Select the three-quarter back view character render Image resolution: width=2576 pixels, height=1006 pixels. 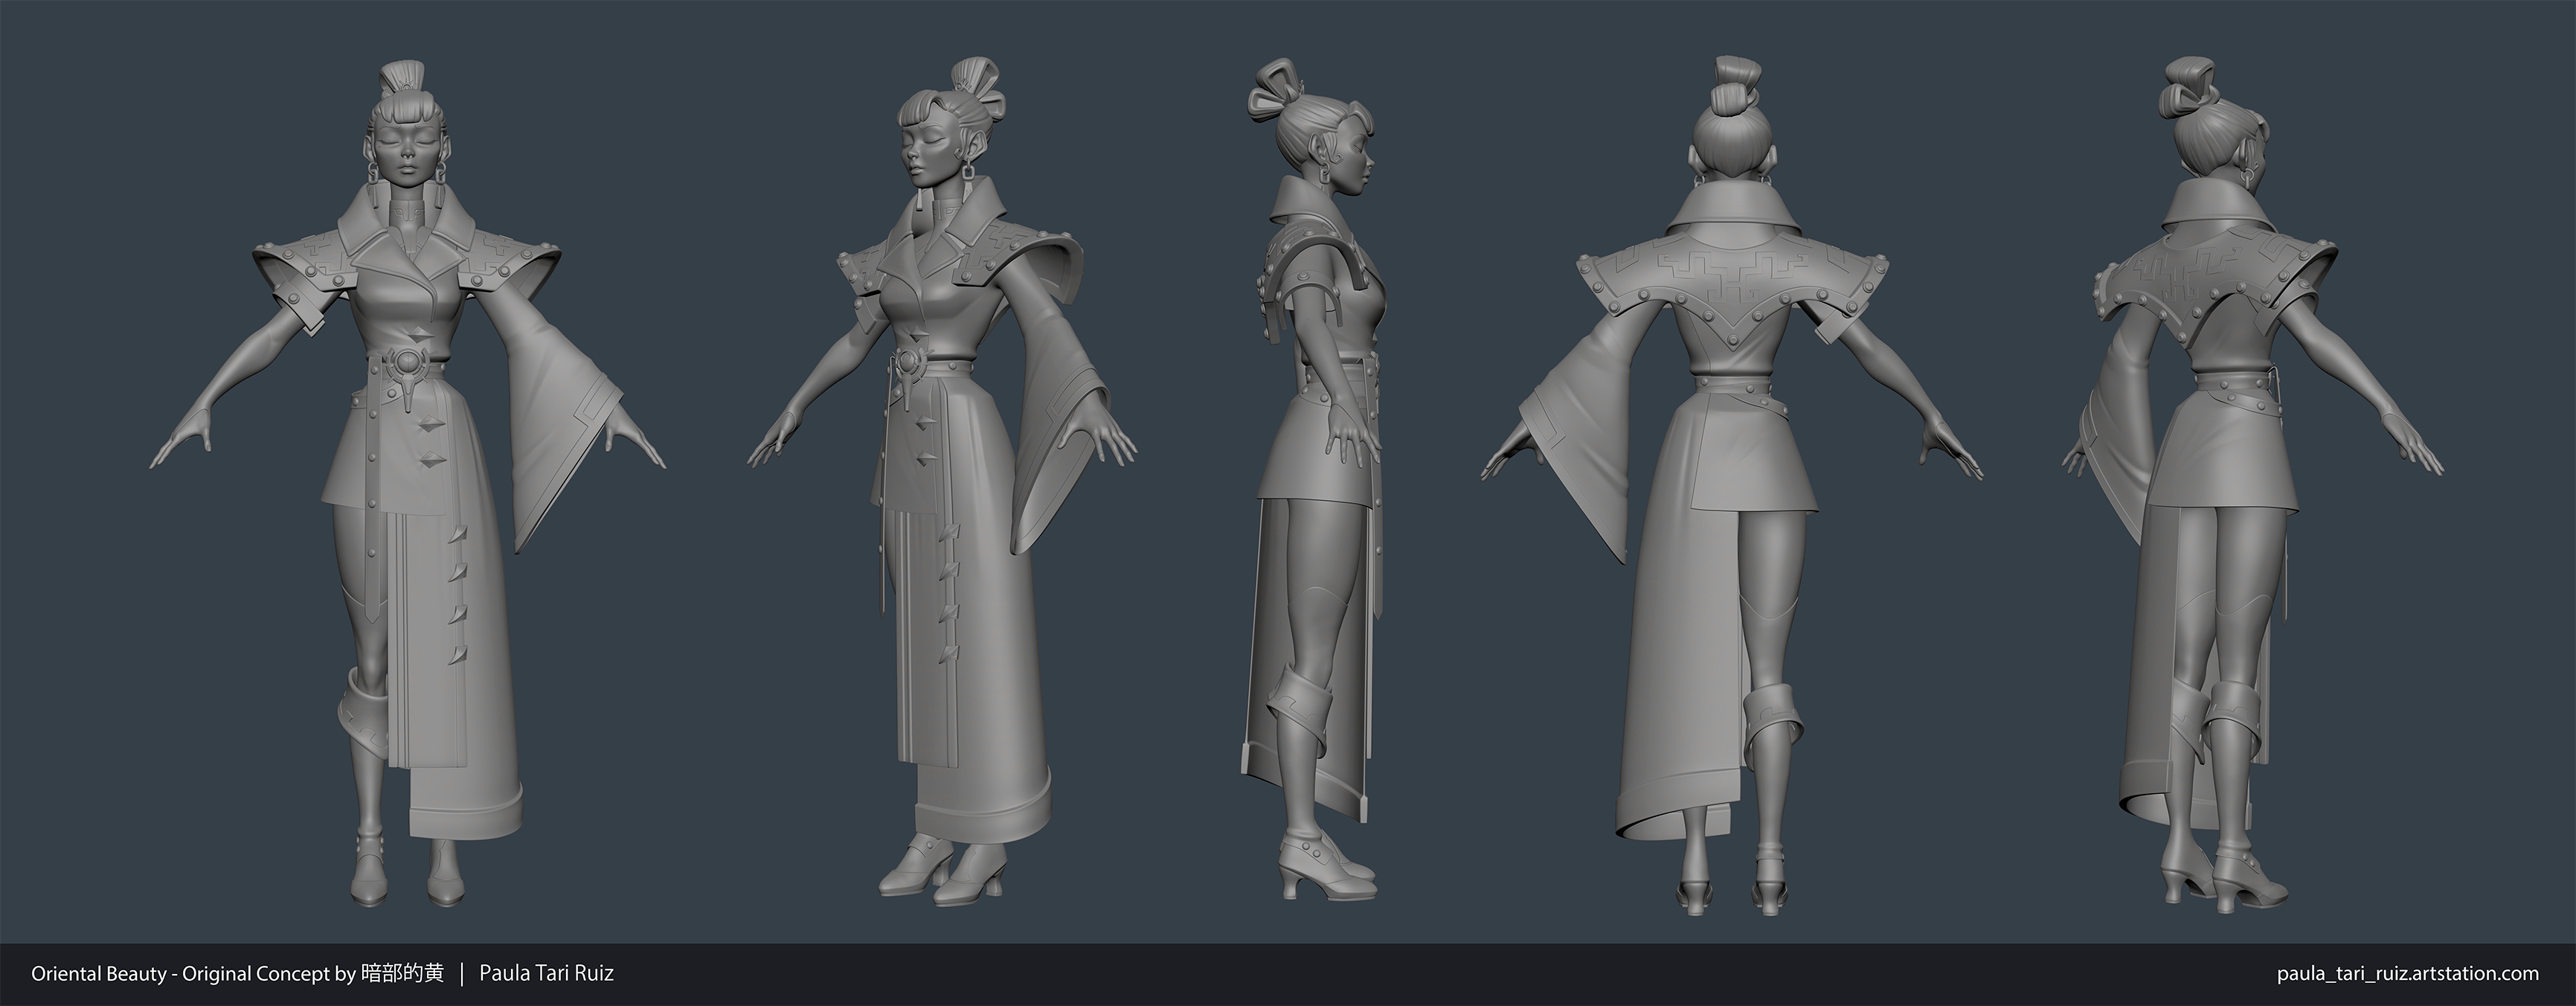(2252, 485)
